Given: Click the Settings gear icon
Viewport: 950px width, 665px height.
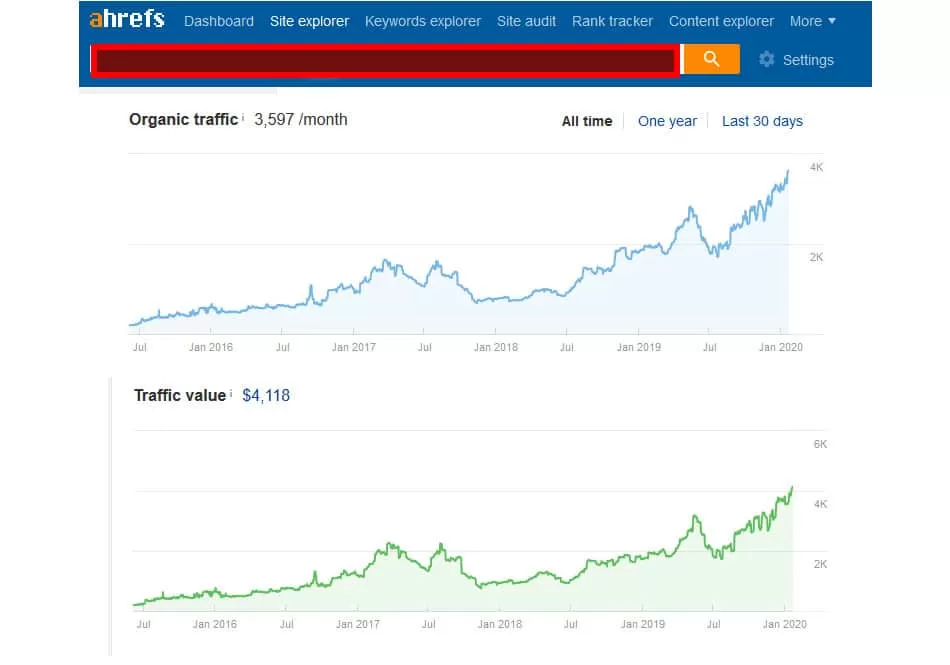Looking at the screenshot, I should [767, 59].
